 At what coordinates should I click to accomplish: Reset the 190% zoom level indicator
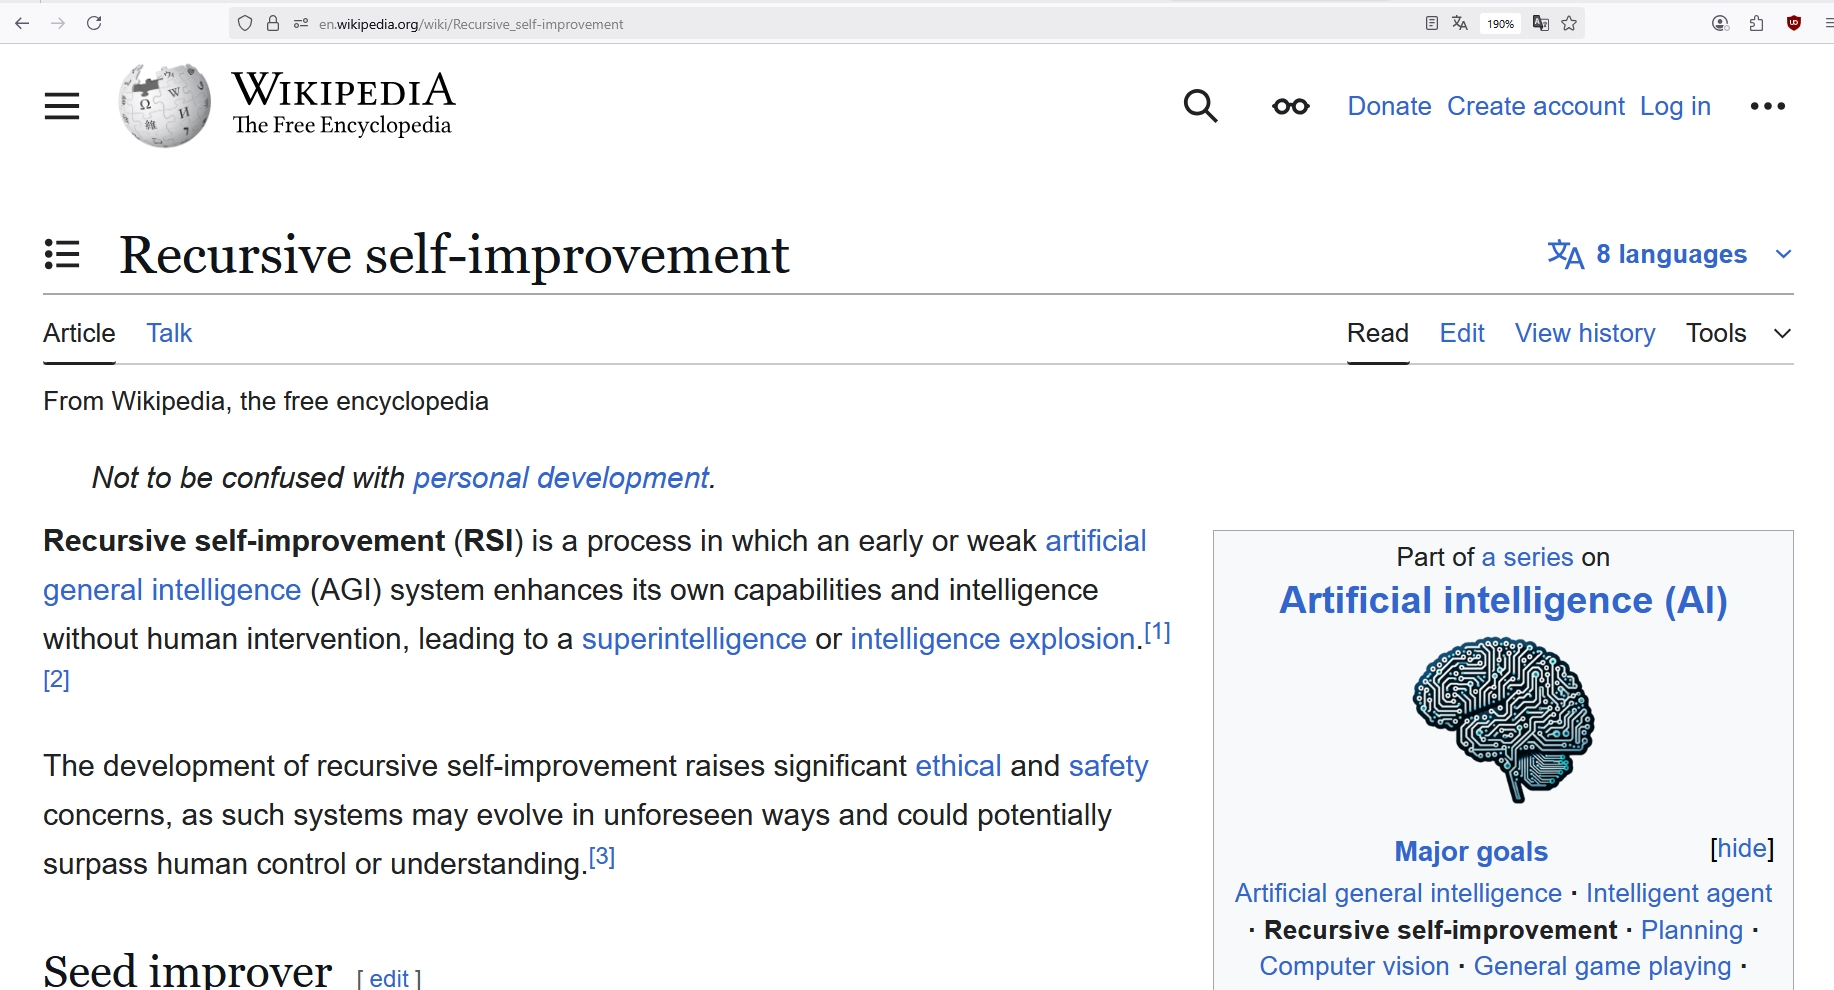(1500, 23)
